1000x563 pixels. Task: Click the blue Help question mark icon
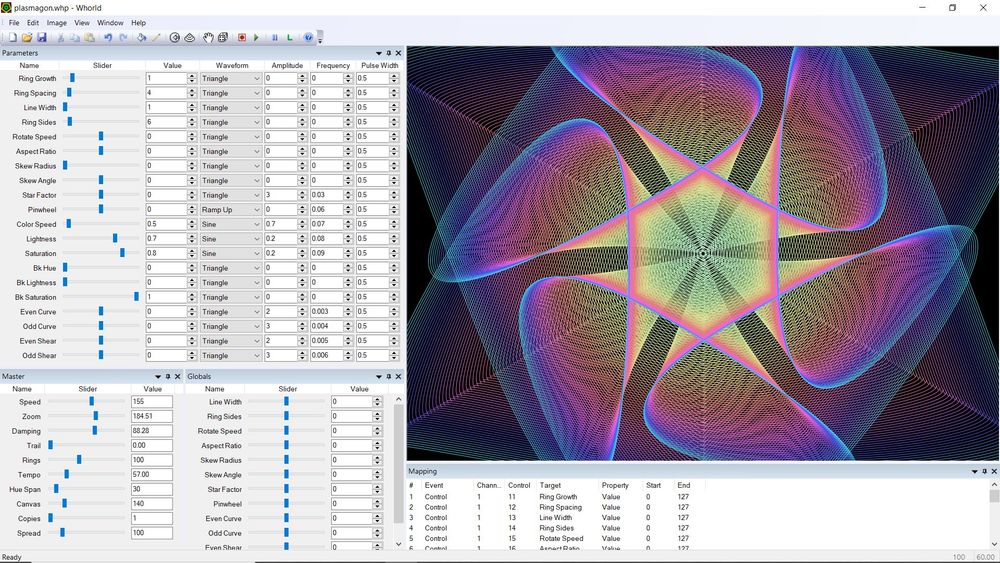[308, 38]
